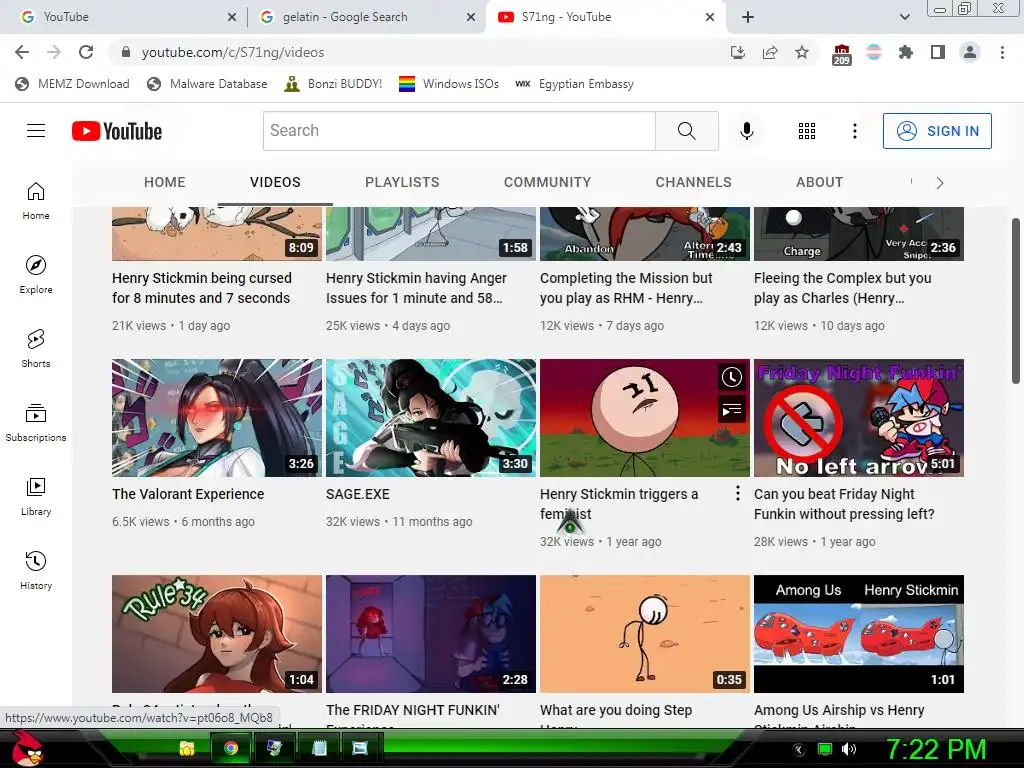Open the extensions puzzle icon
Viewport: 1024px width, 768px height.
pyautogui.click(x=905, y=52)
